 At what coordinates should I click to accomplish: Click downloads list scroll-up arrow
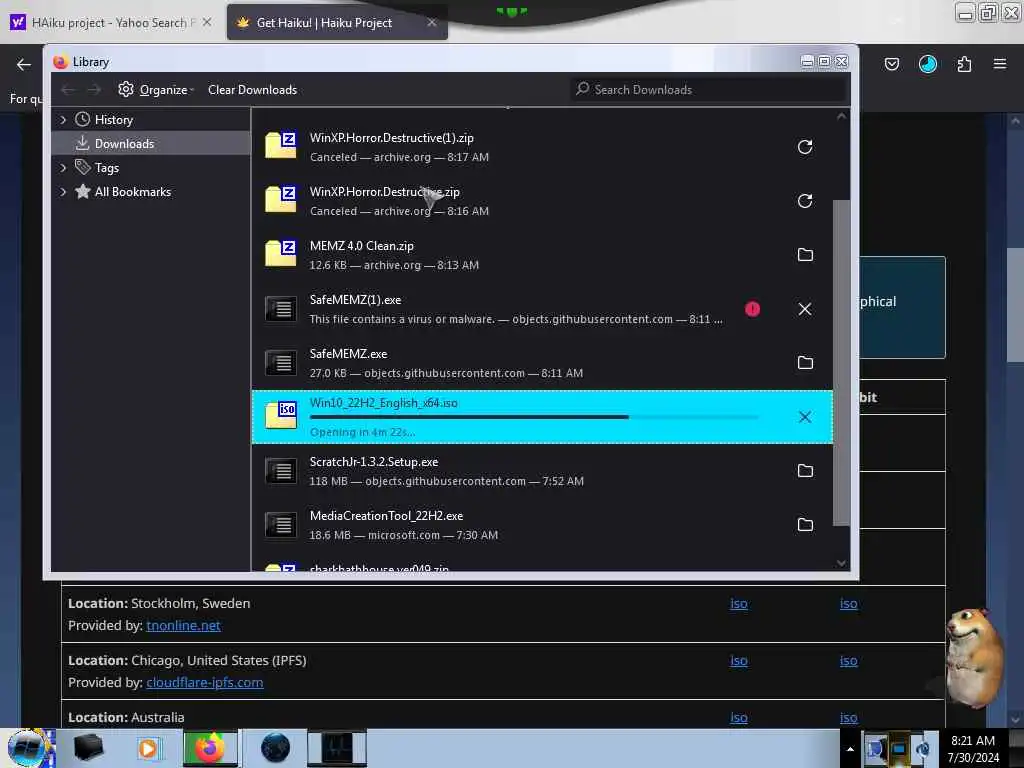841,116
